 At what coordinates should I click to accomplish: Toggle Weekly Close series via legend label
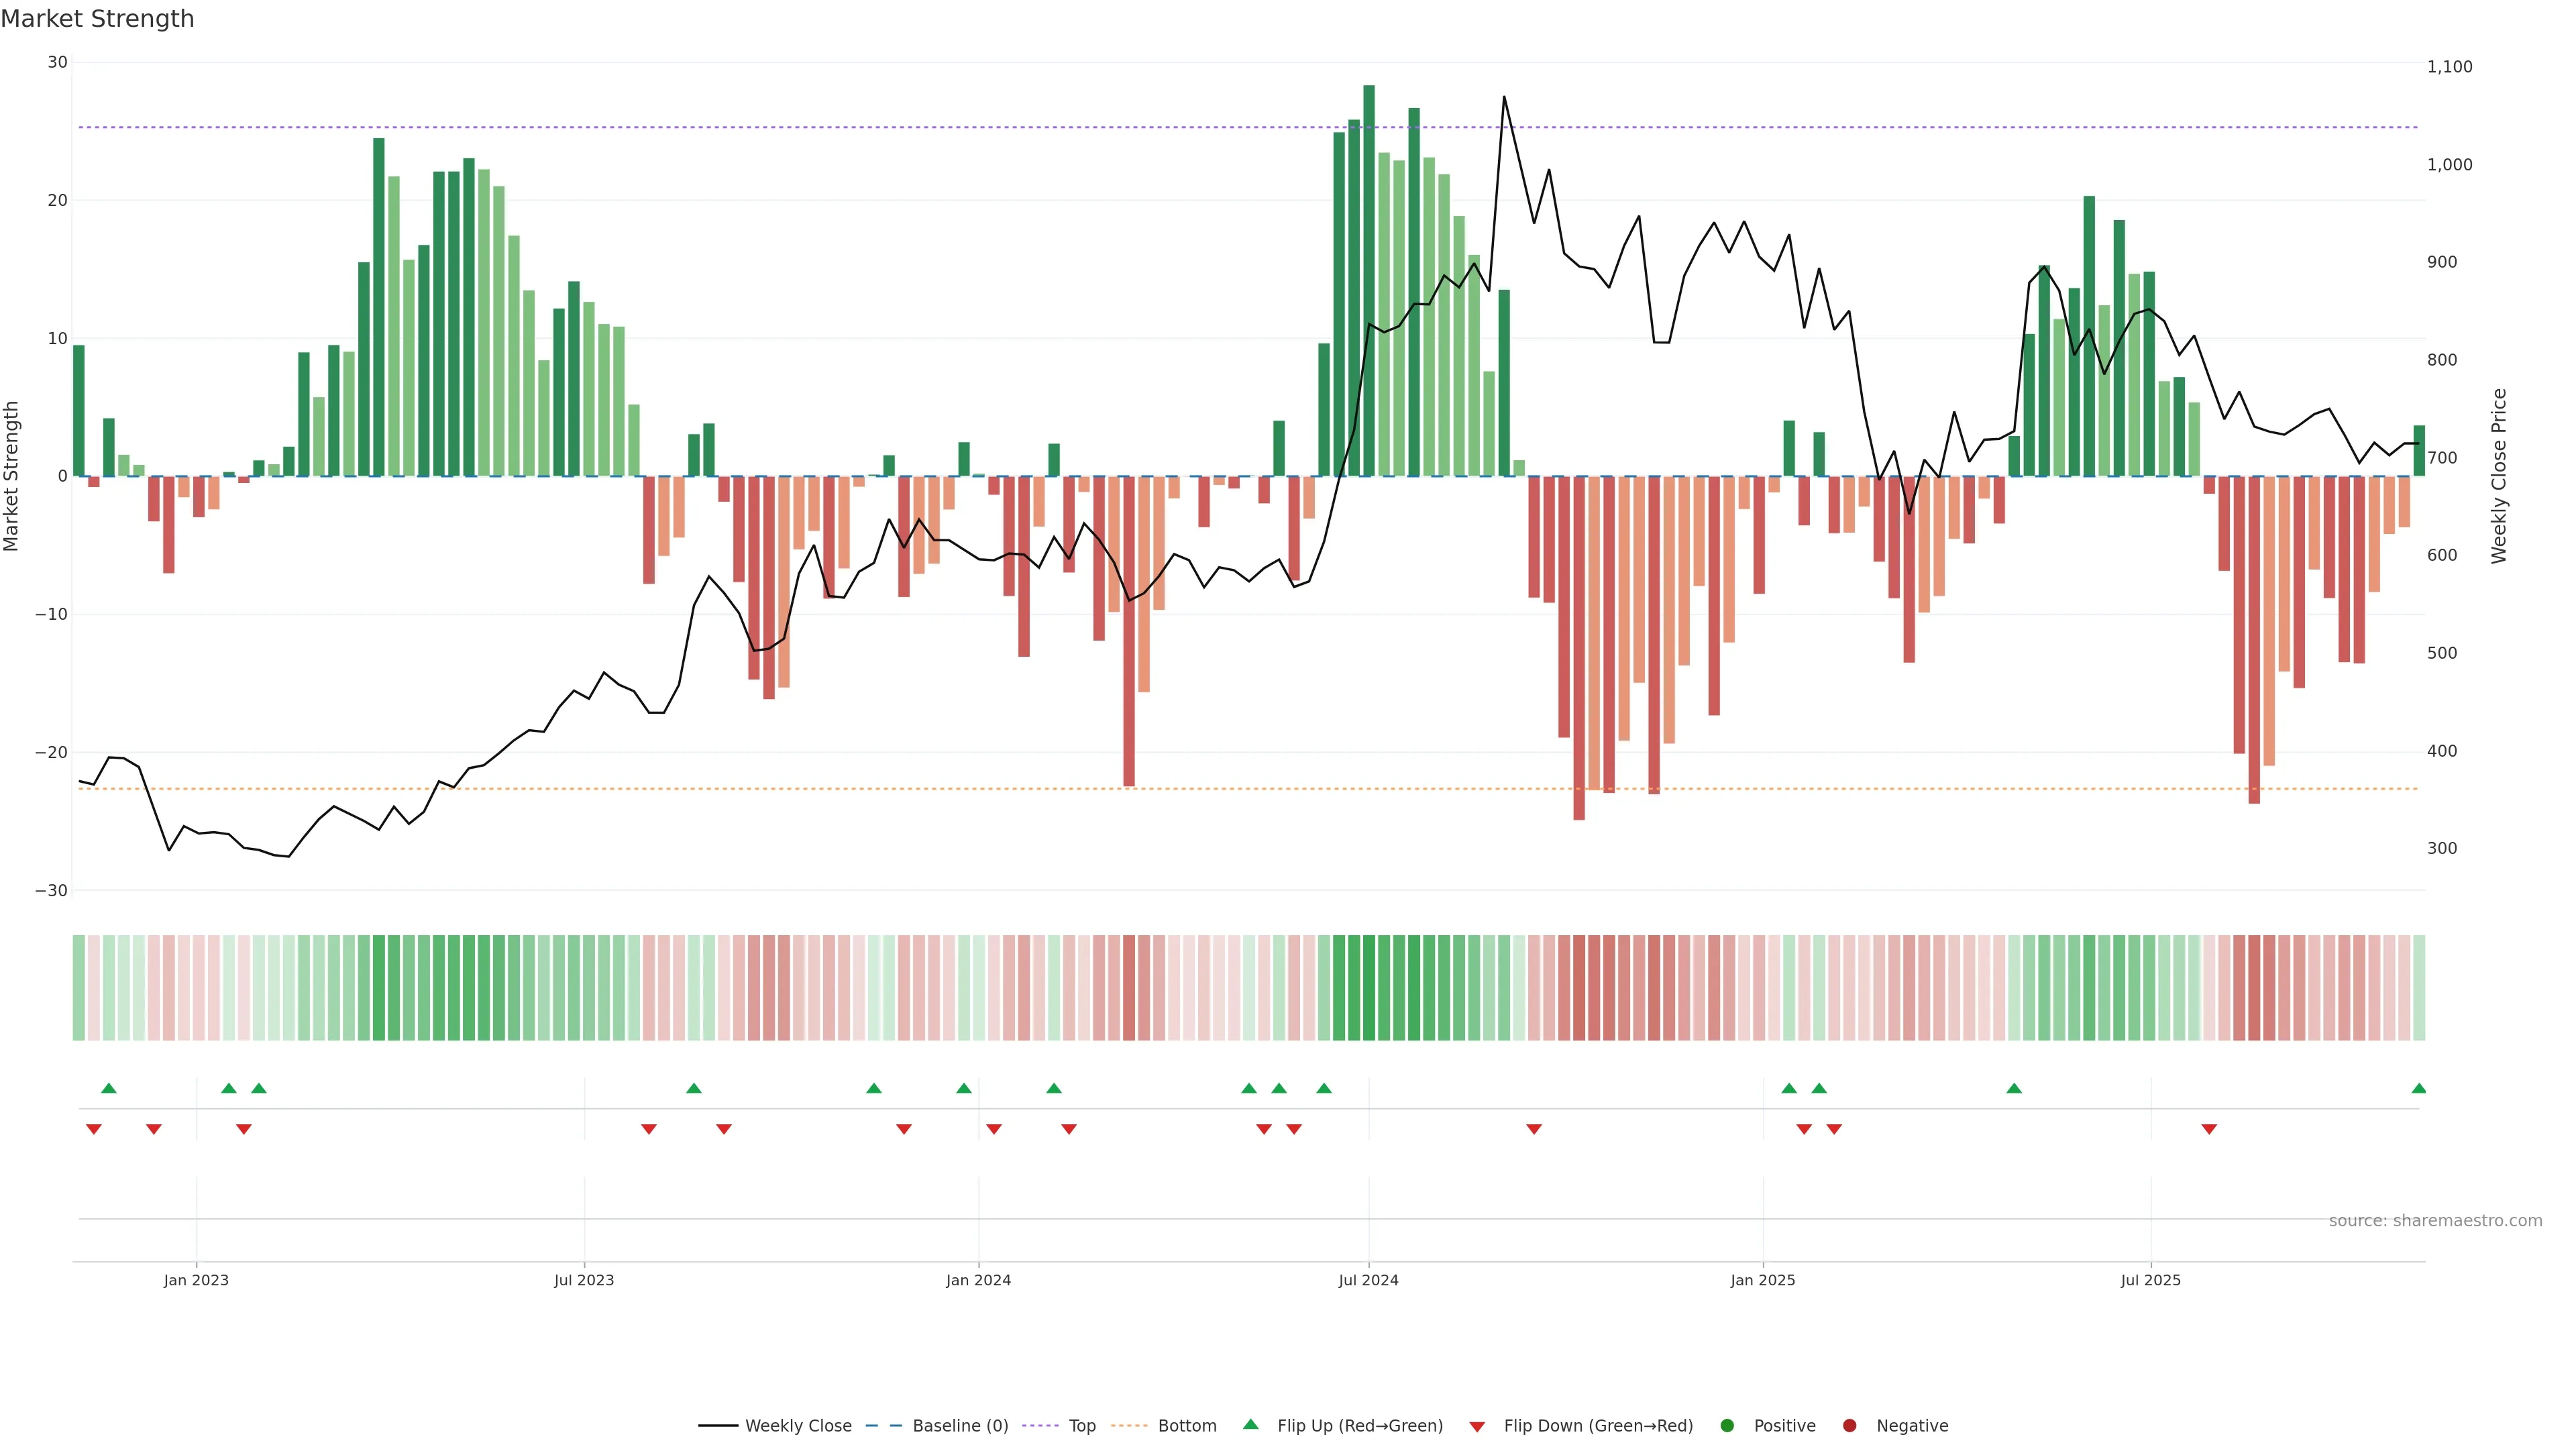click(798, 1425)
